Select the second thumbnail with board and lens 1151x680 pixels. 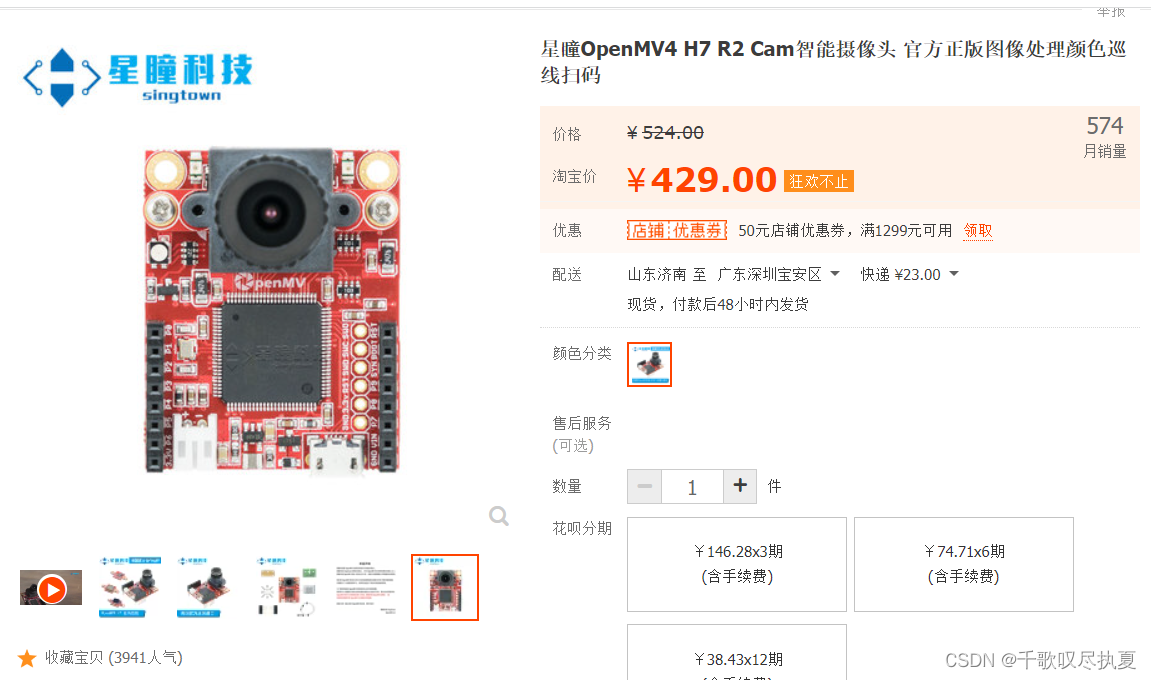pos(130,587)
